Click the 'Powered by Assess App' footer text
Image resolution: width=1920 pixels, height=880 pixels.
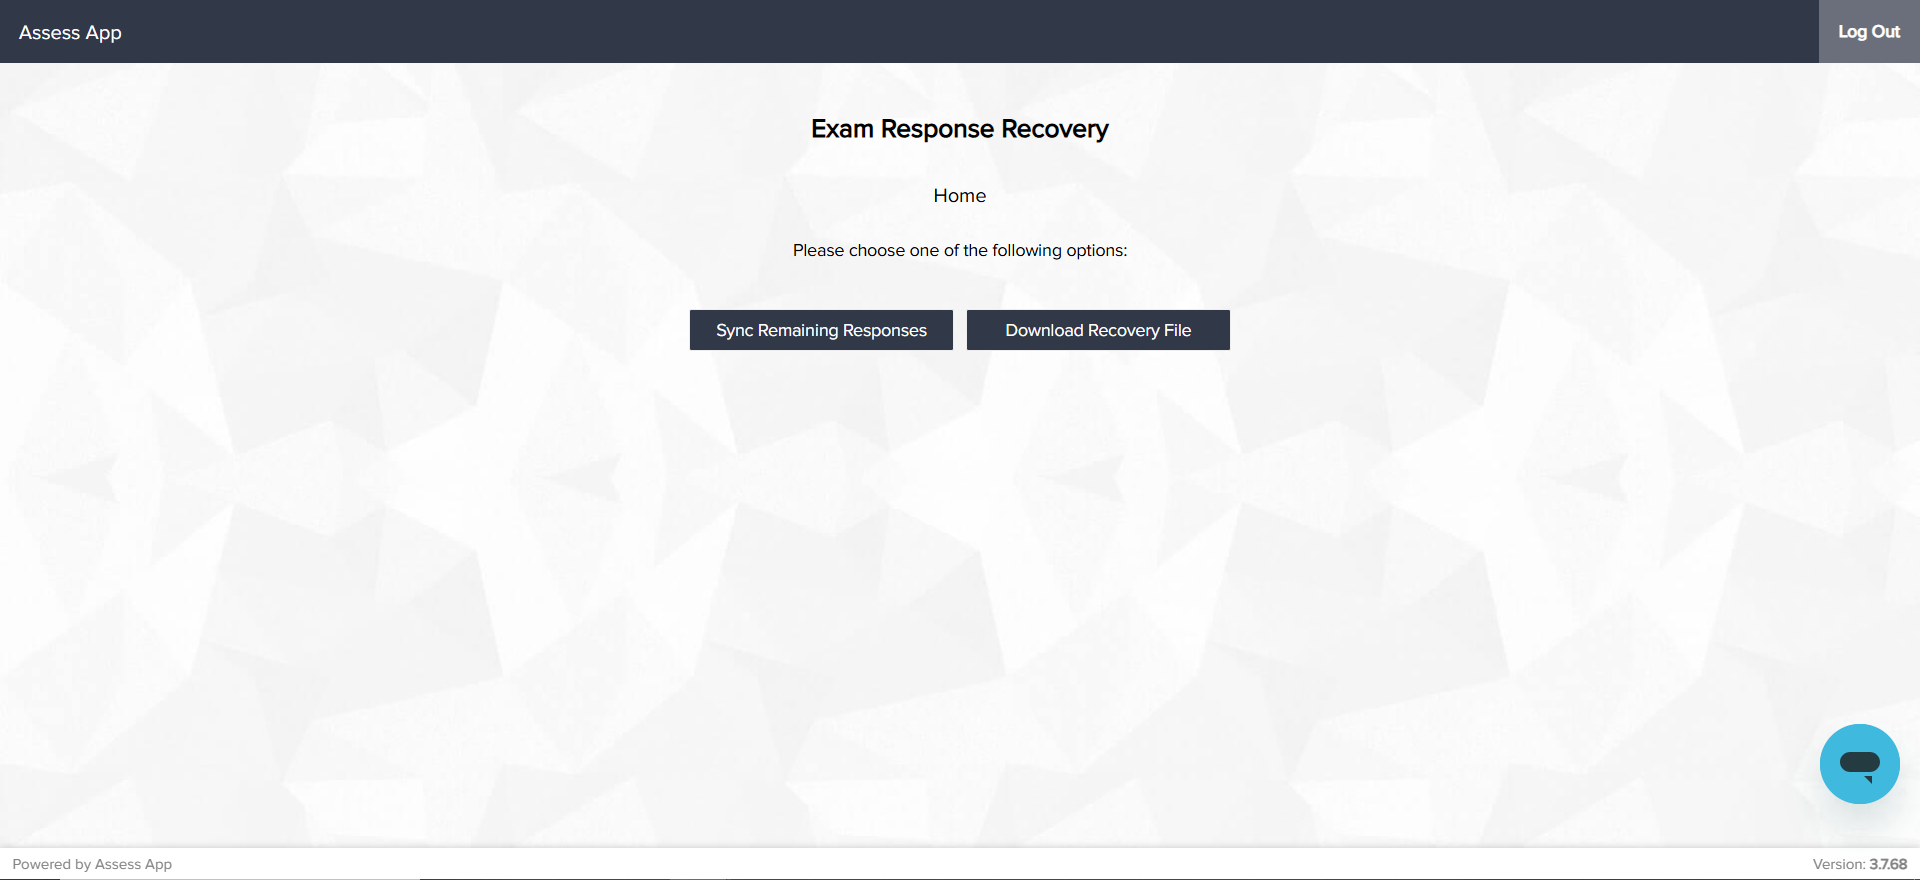click(x=92, y=864)
